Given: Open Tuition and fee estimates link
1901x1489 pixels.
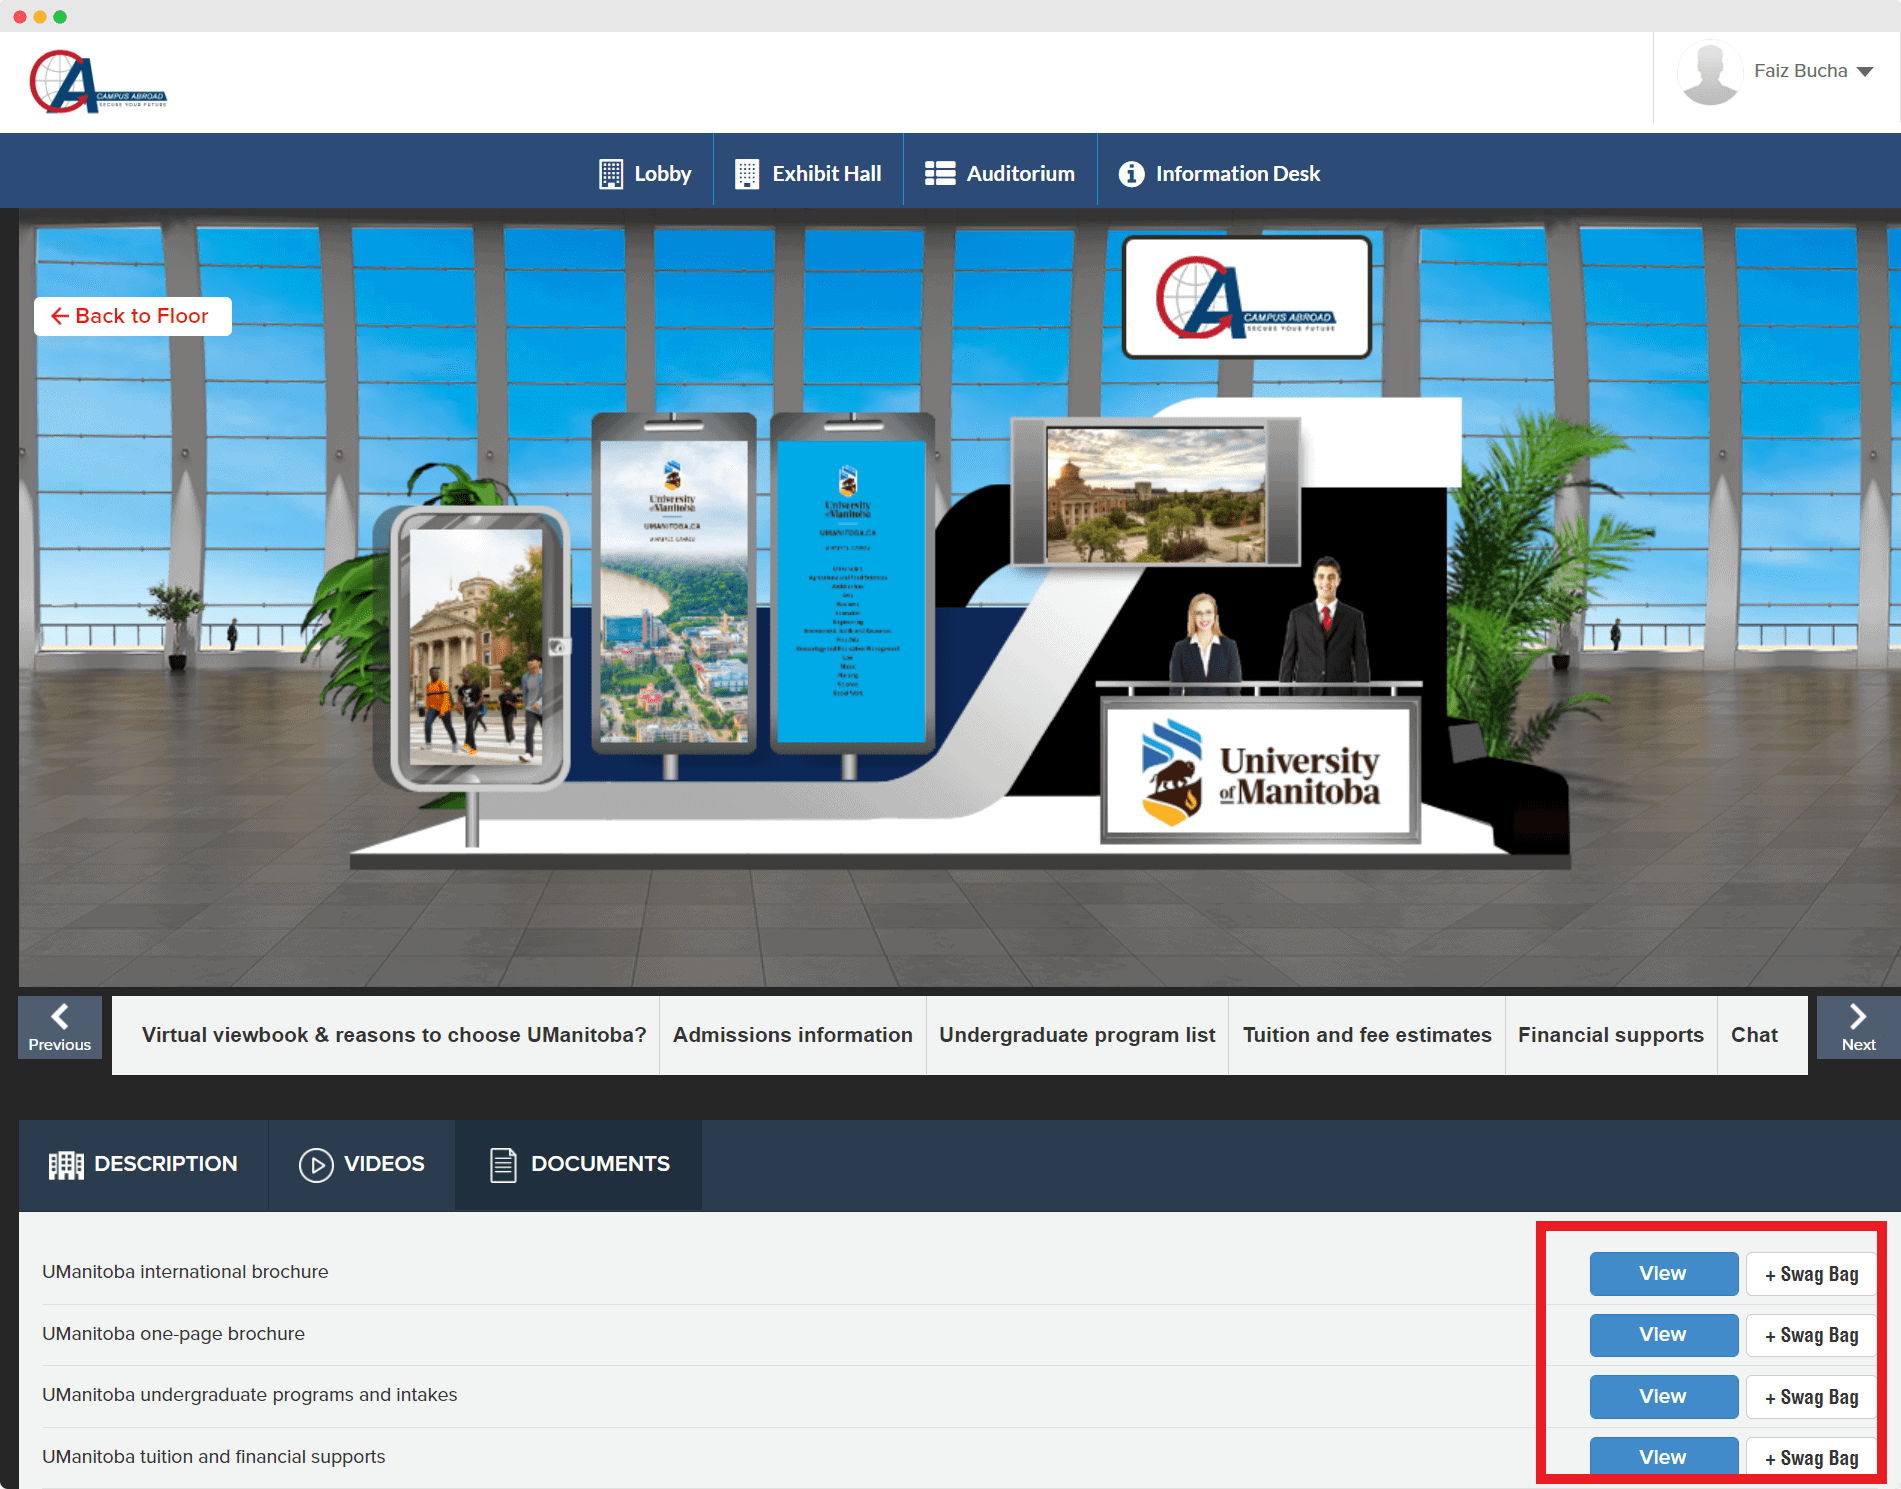Looking at the screenshot, I should (1367, 1035).
